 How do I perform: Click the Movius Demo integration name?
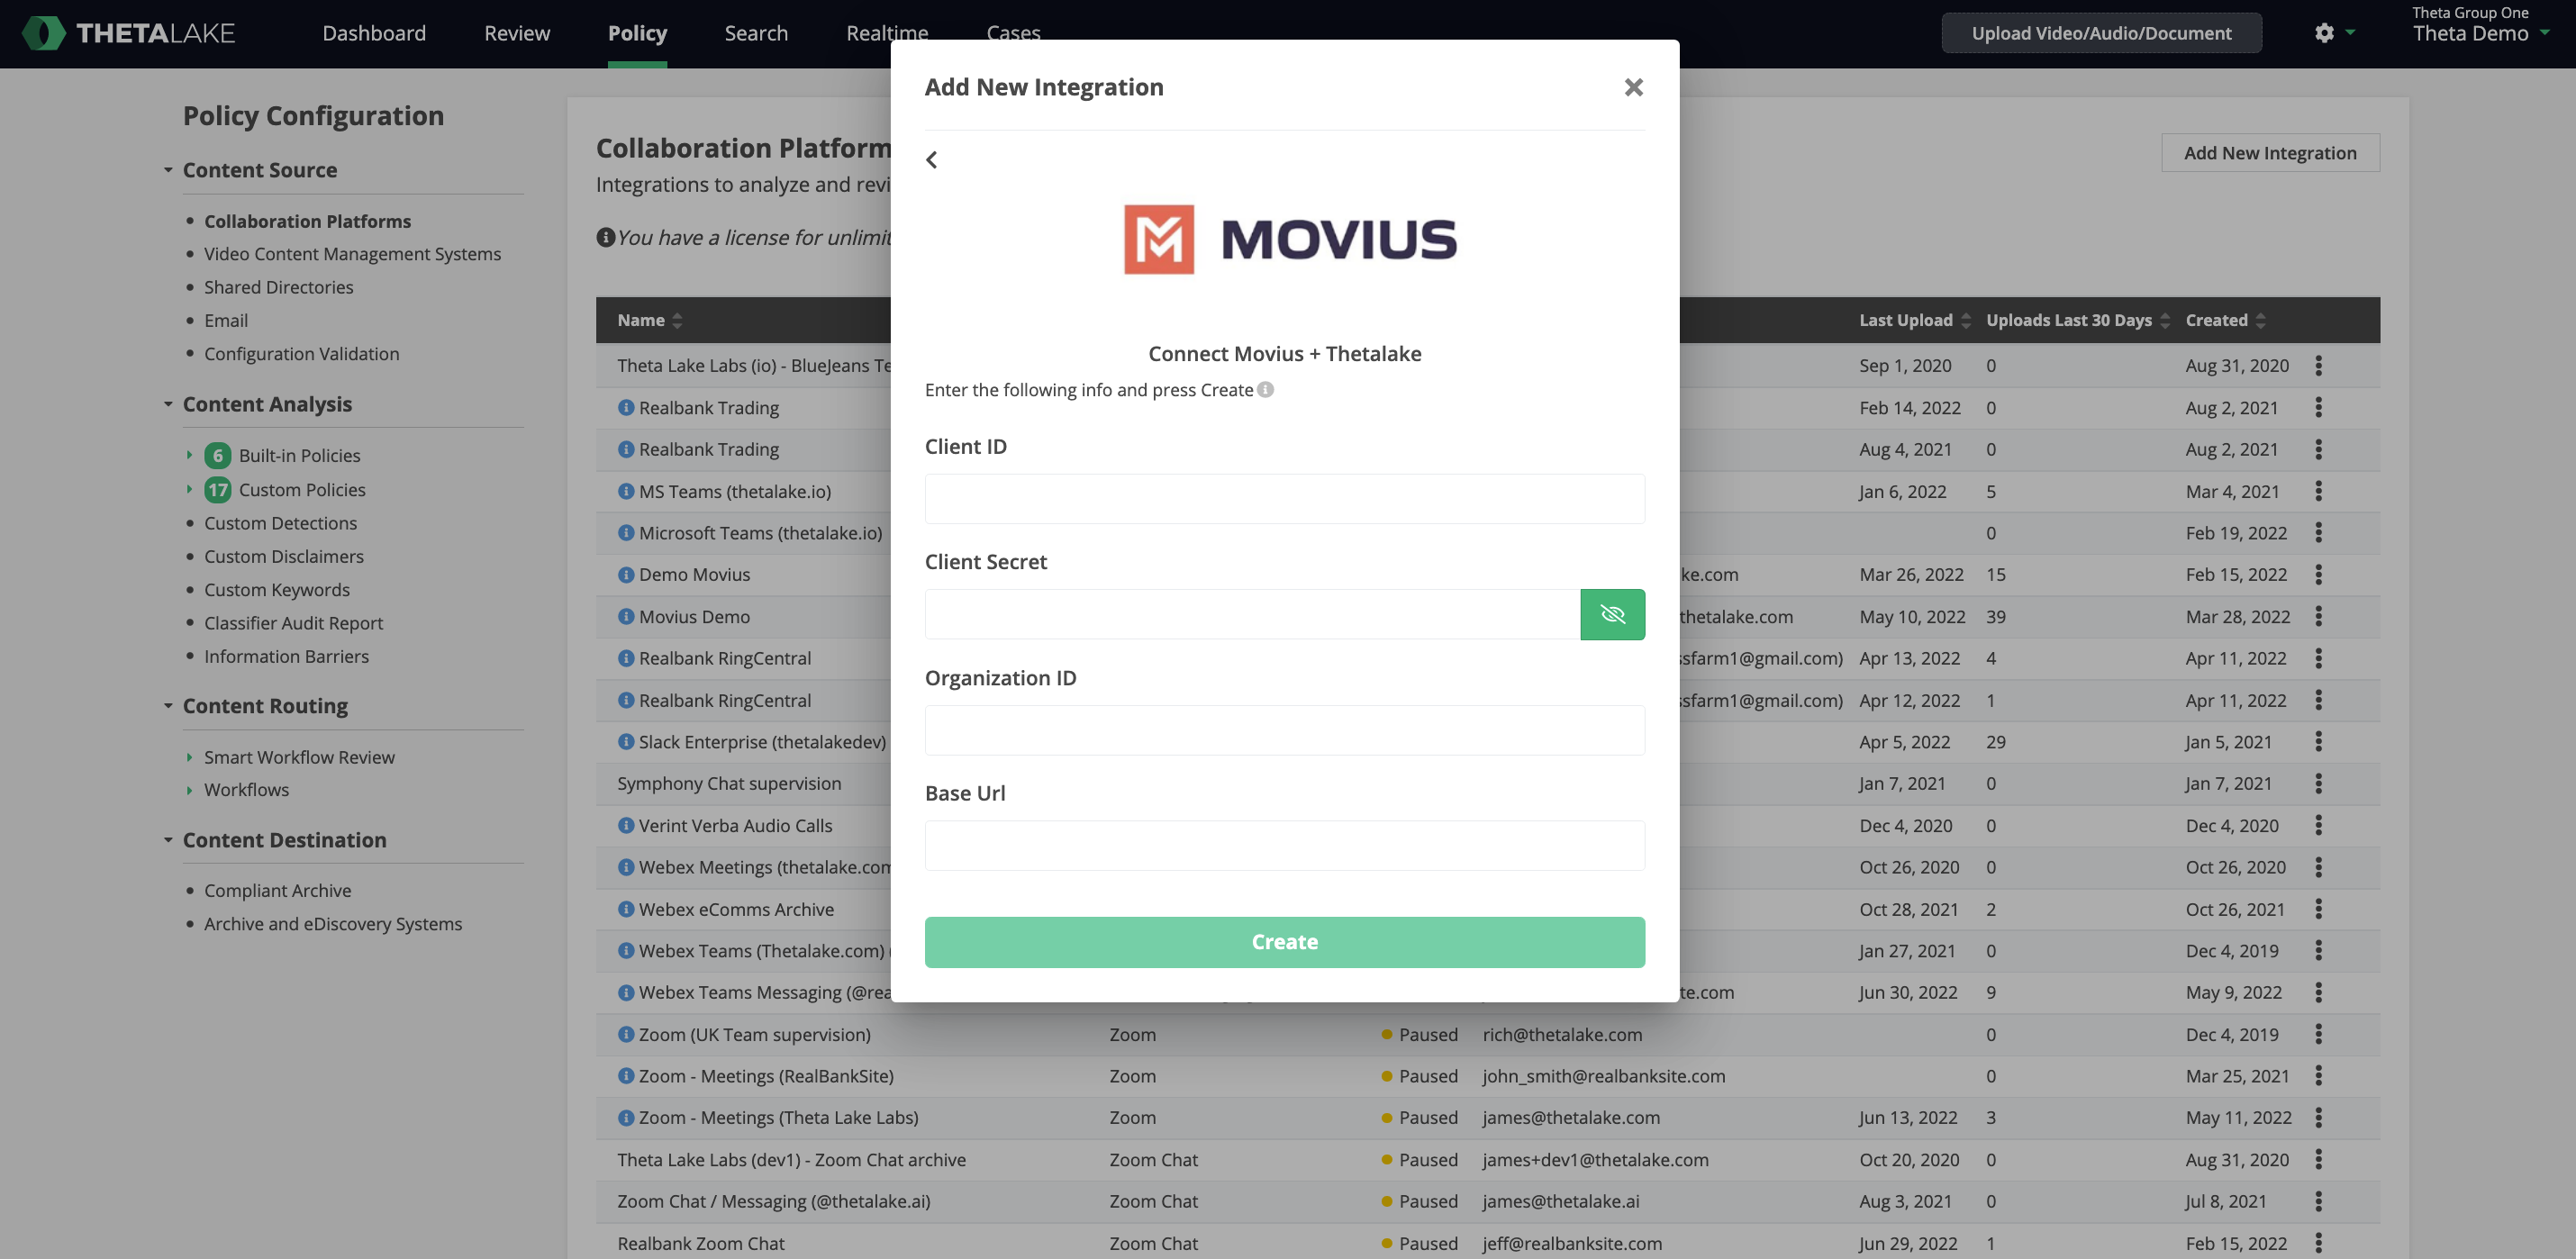coord(694,617)
